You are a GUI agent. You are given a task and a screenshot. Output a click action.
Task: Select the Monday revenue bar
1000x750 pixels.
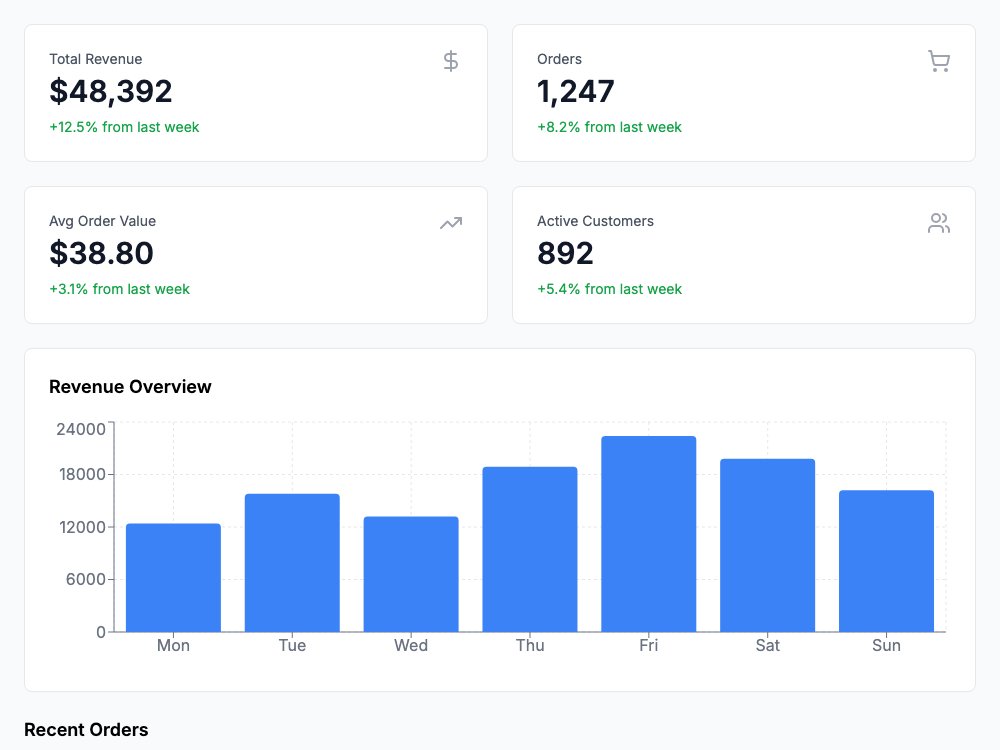(x=173, y=578)
